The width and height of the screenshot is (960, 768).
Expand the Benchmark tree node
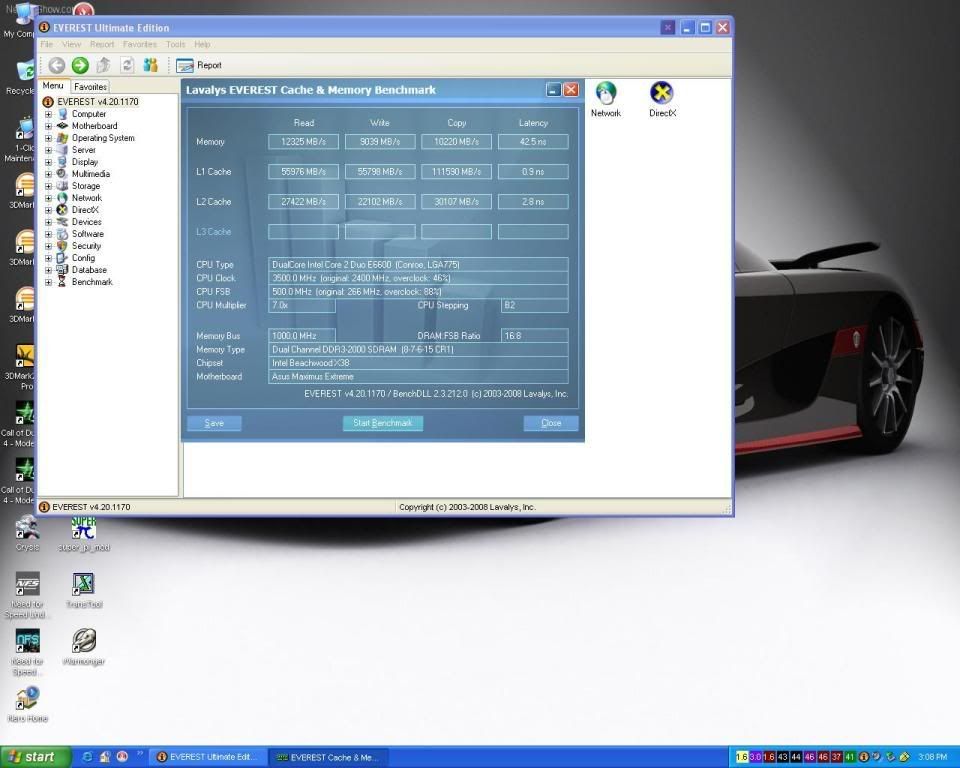click(x=49, y=282)
